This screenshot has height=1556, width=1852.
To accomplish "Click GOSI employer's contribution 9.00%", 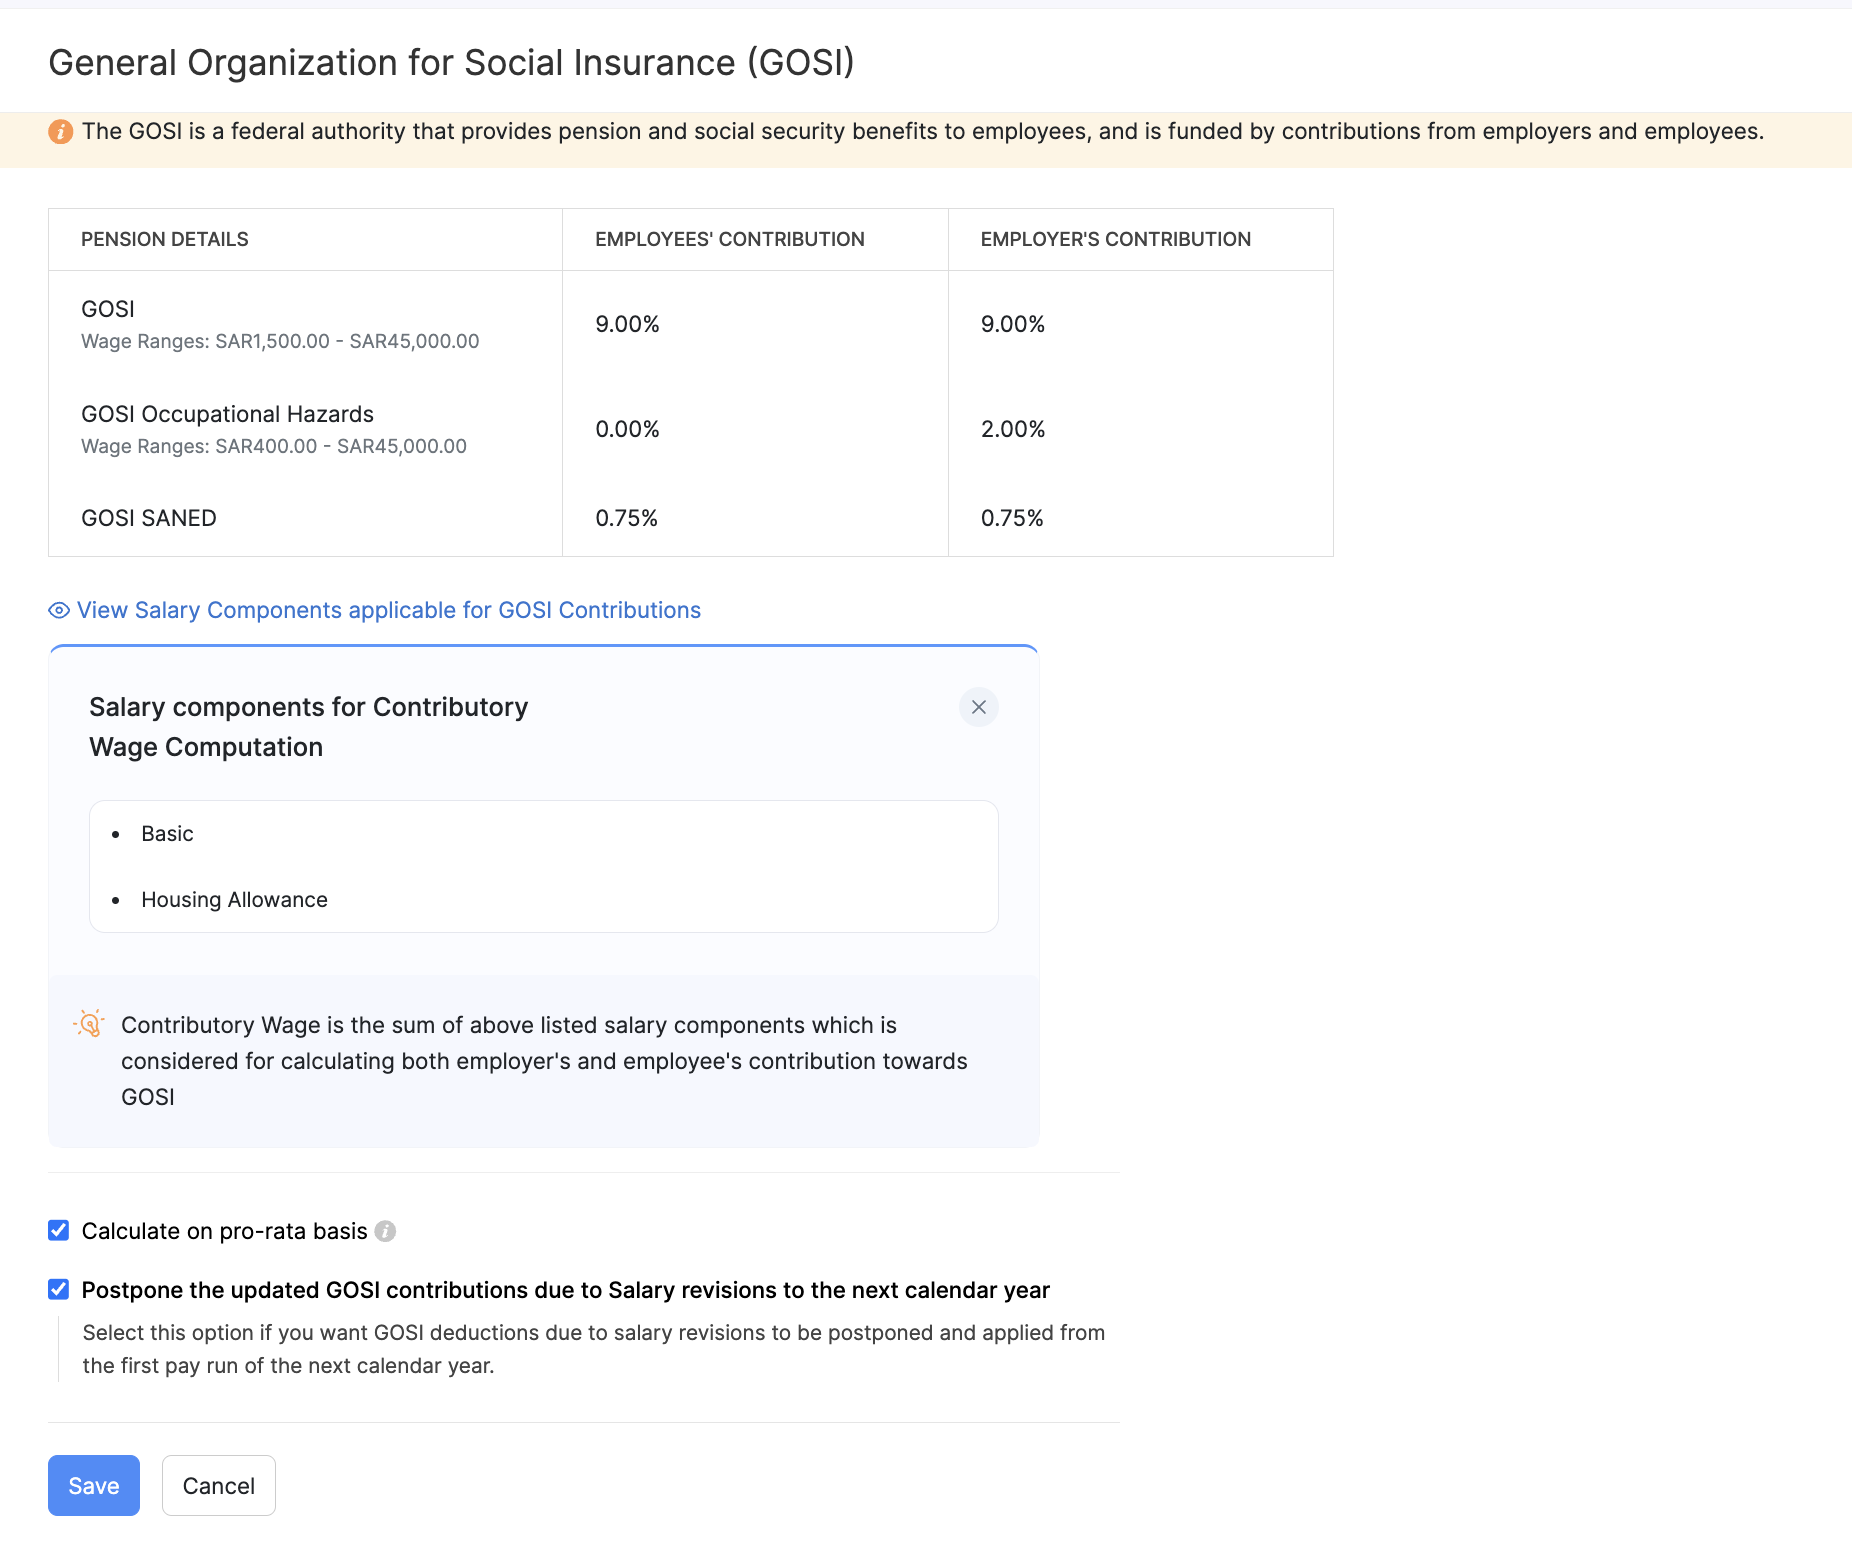I will point(1013,324).
